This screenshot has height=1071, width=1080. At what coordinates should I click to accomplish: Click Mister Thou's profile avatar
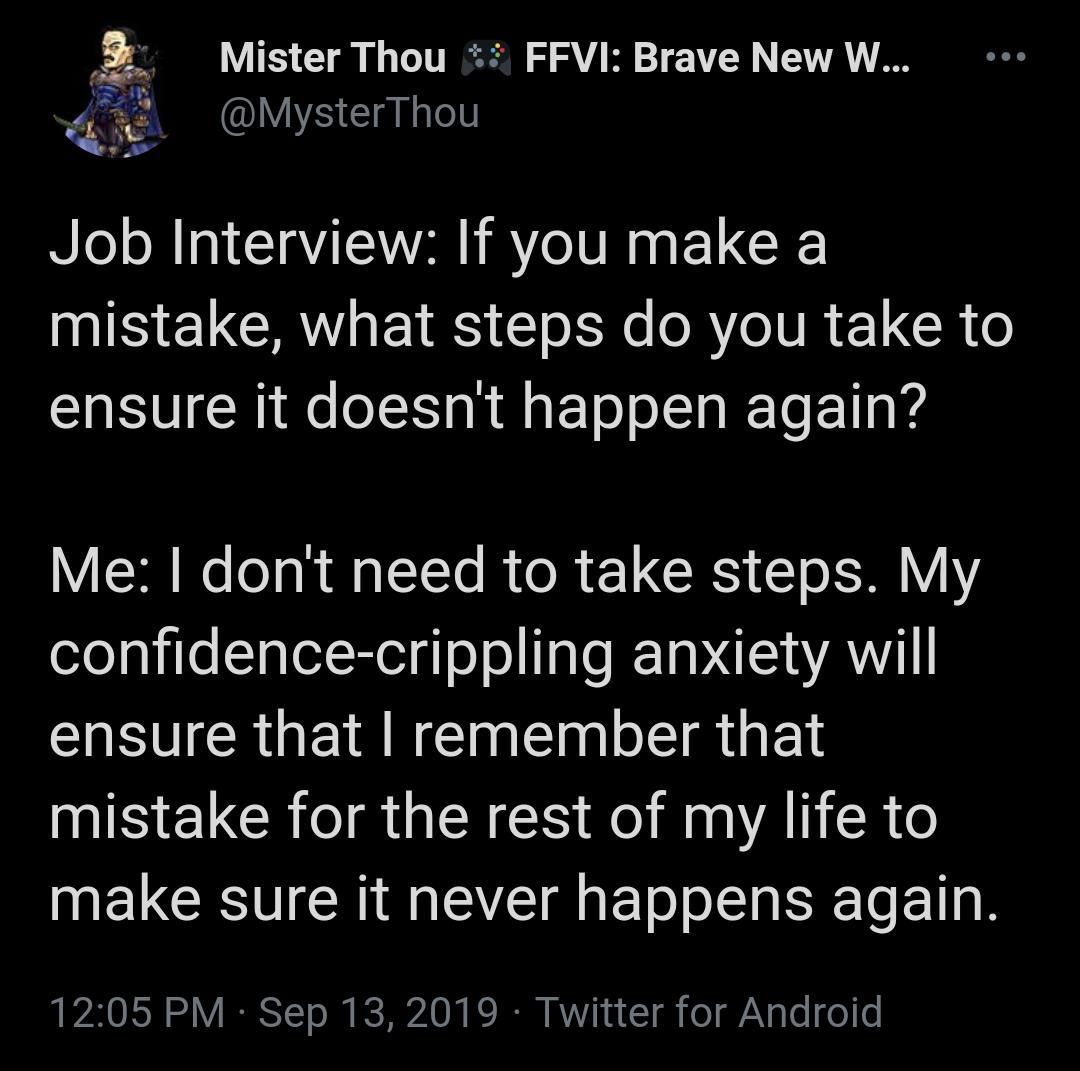click(109, 91)
